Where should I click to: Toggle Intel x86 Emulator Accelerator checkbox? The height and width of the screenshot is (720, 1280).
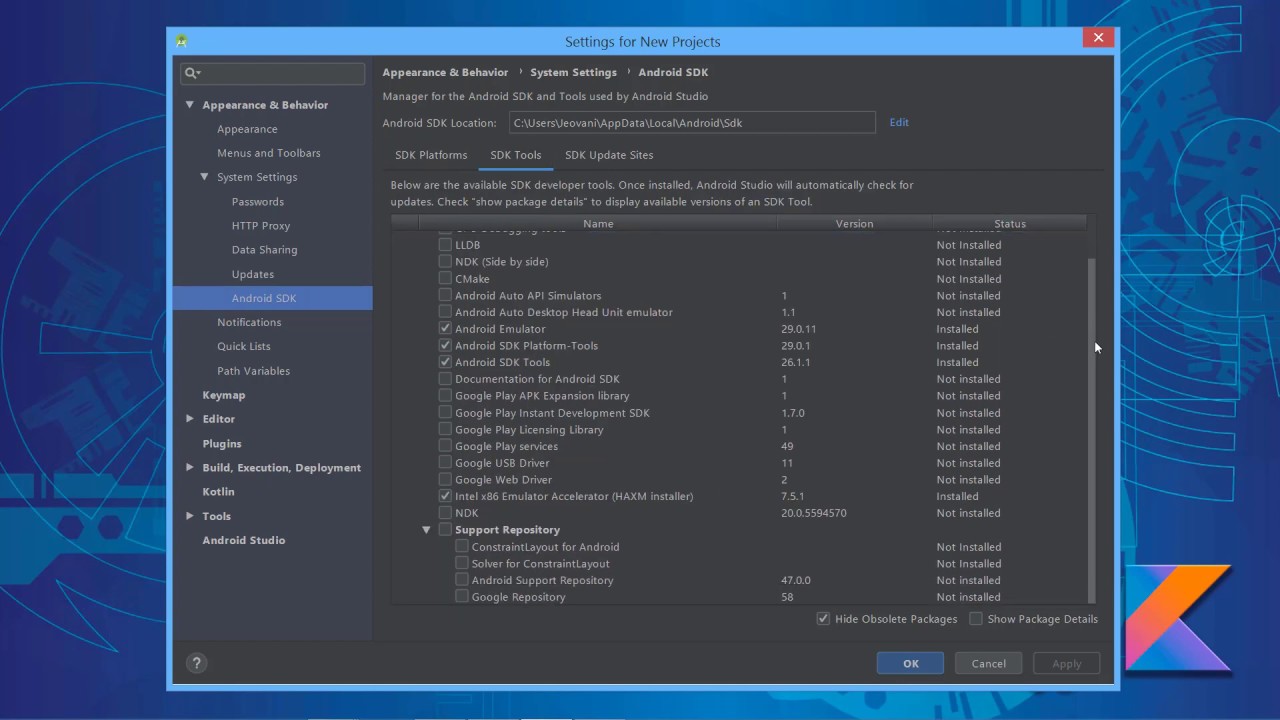pyautogui.click(x=445, y=496)
